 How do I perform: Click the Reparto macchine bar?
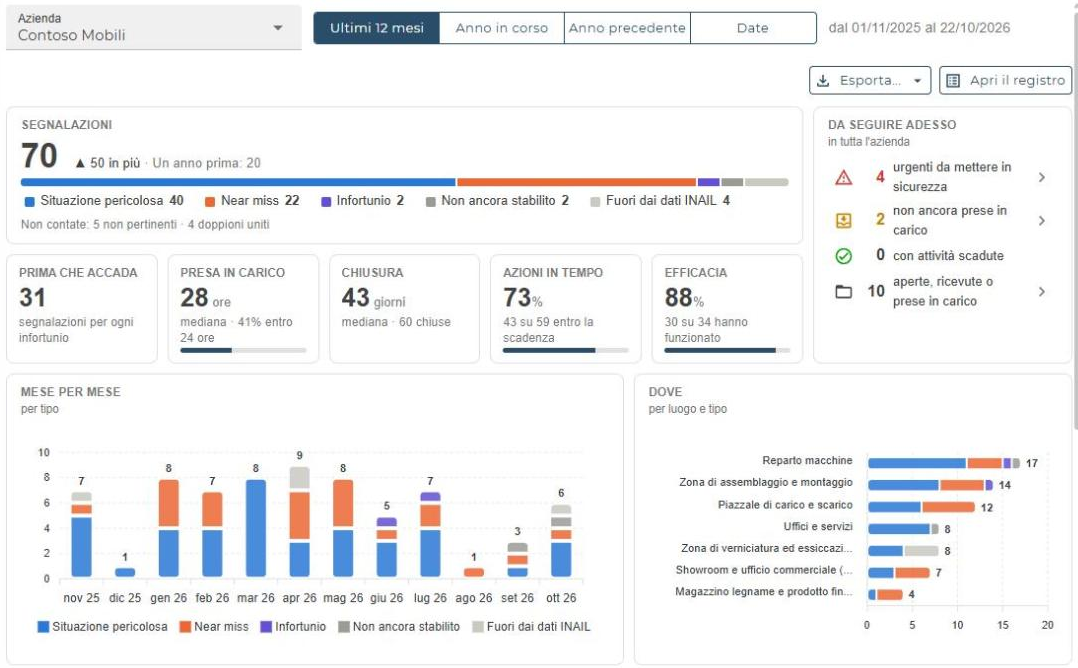(944, 463)
